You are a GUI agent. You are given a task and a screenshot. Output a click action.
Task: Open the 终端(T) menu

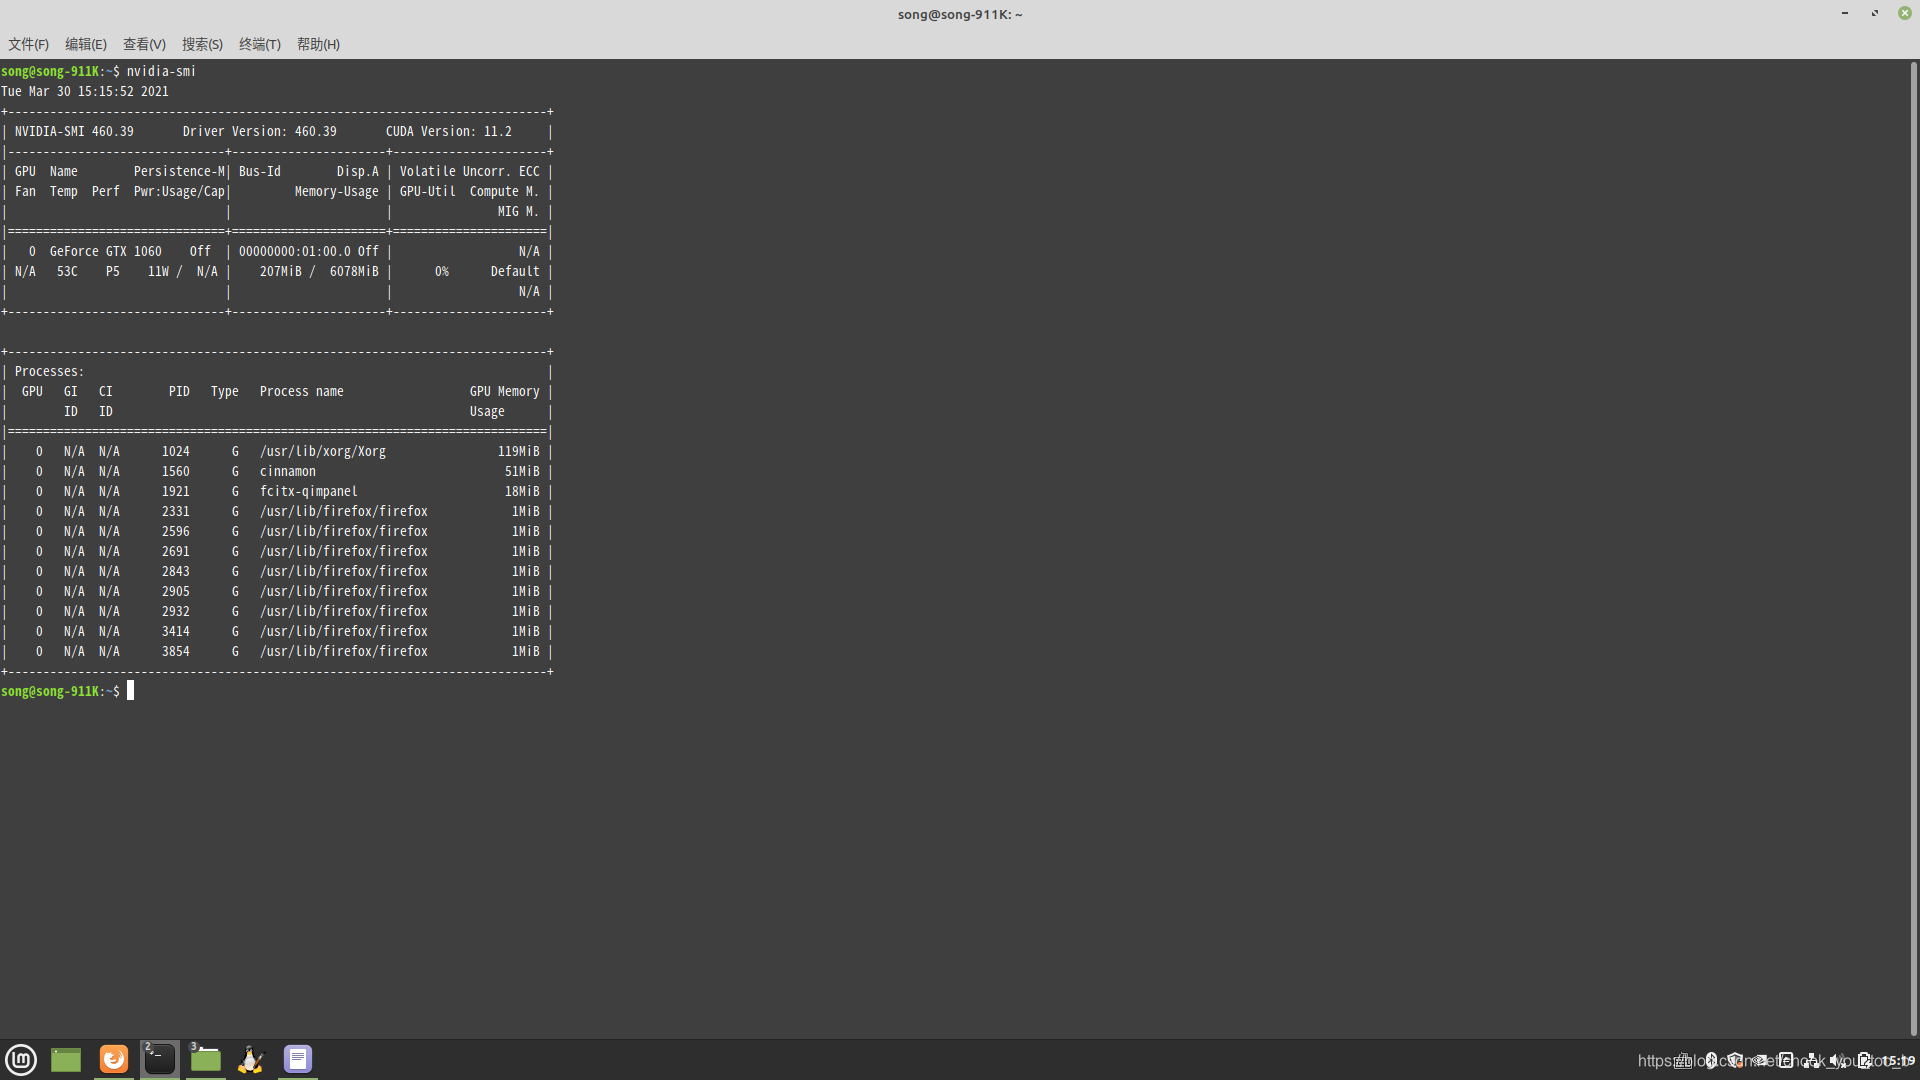pyautogui.click(x=260, y=44)
